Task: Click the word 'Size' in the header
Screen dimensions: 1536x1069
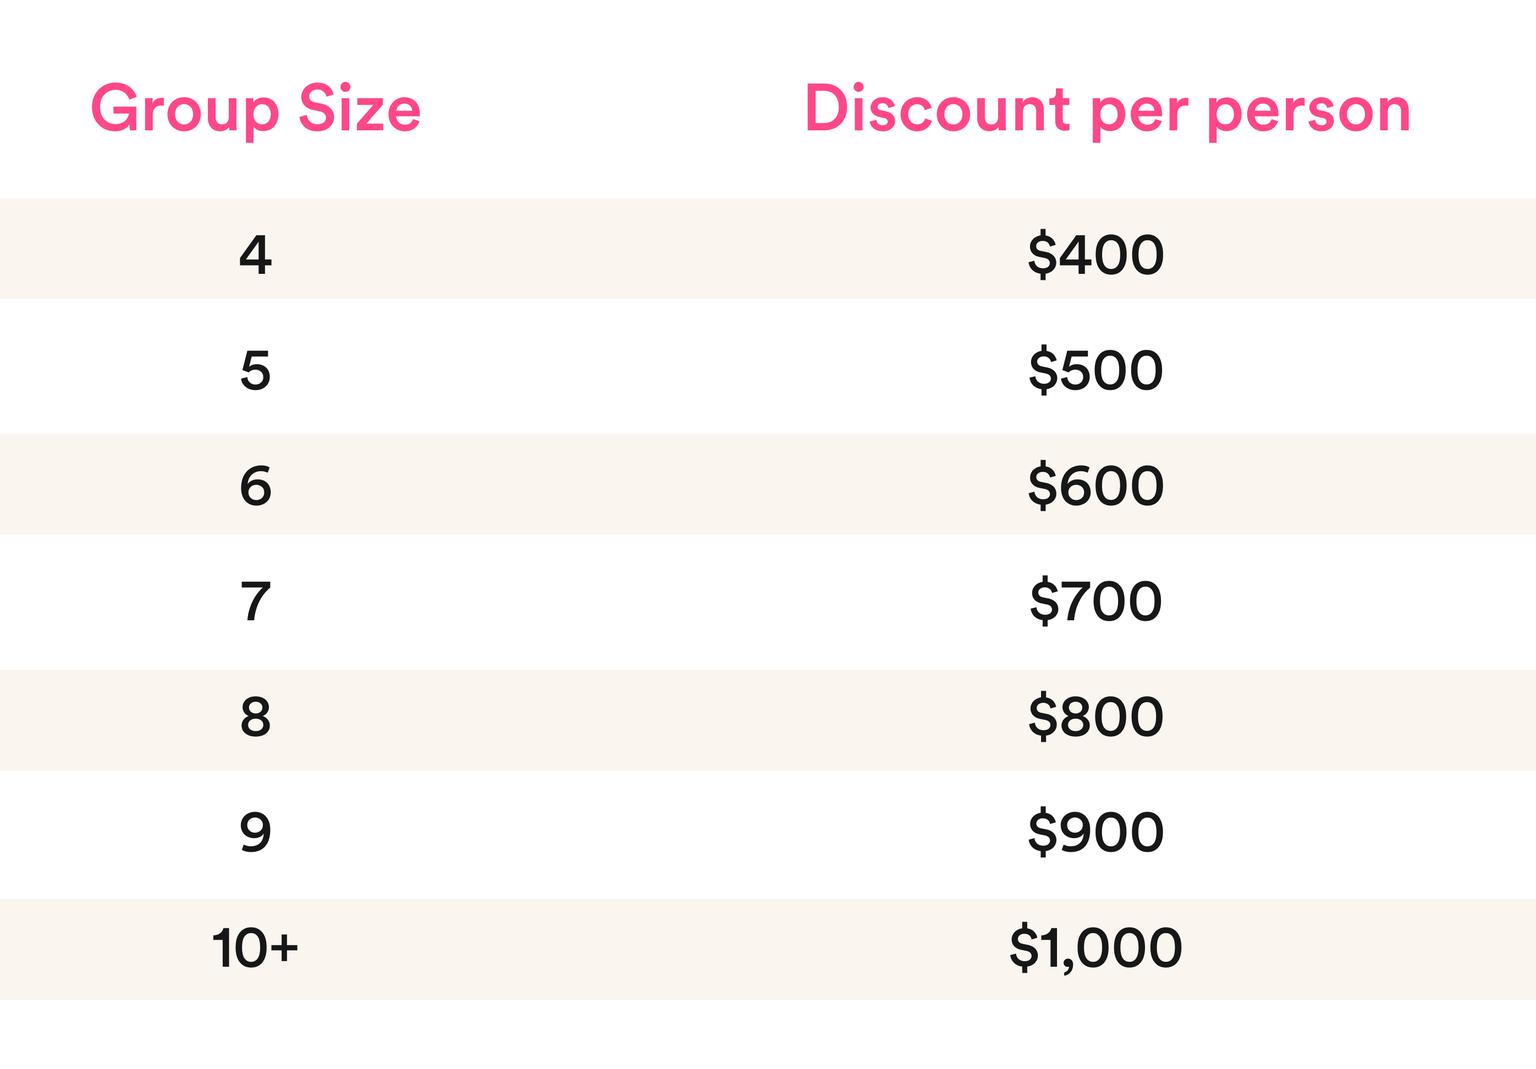Action: [360, 109]
